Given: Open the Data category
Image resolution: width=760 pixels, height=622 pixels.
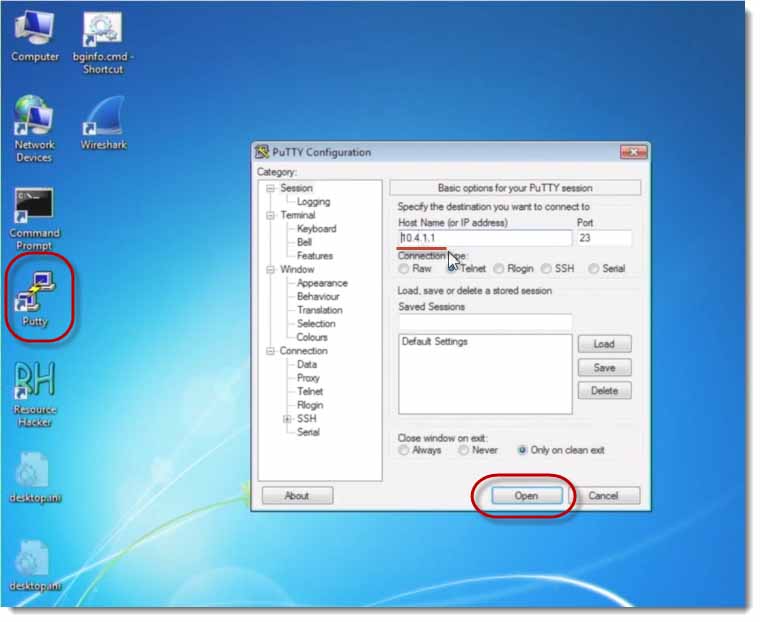Looking at the screenshot, I should pyautogui.click(x=307, y=365).
